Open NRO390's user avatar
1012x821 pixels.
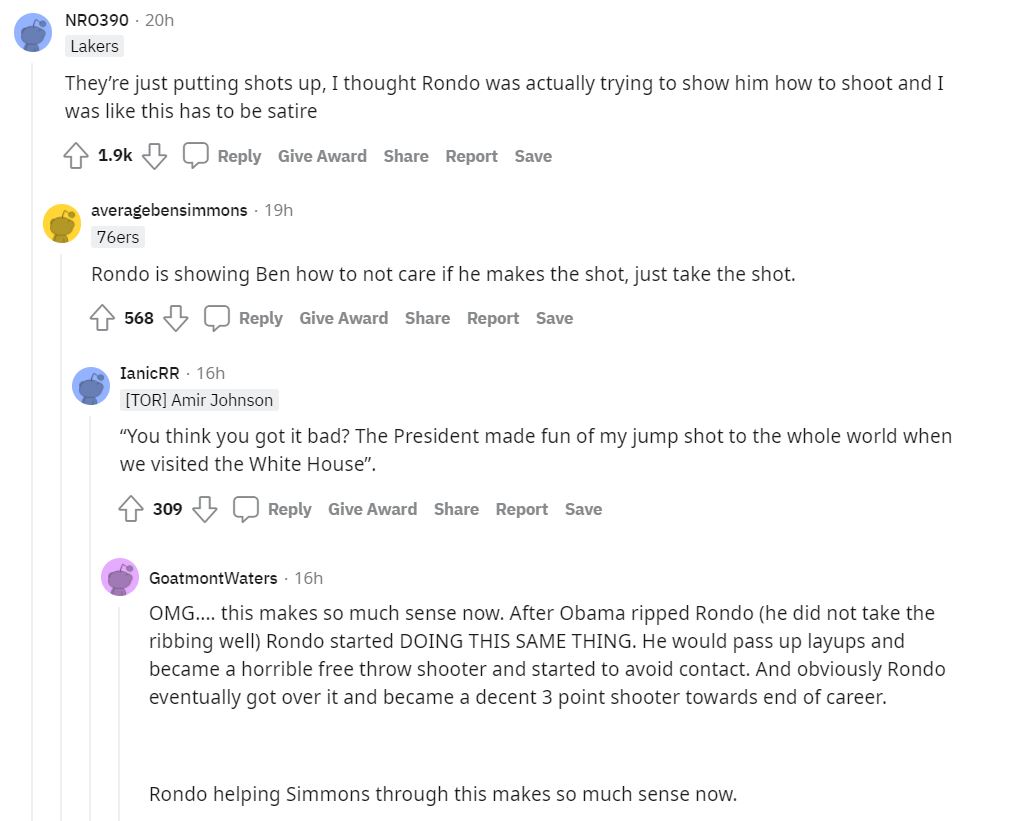pyautogui.click(x=33, y=33)
